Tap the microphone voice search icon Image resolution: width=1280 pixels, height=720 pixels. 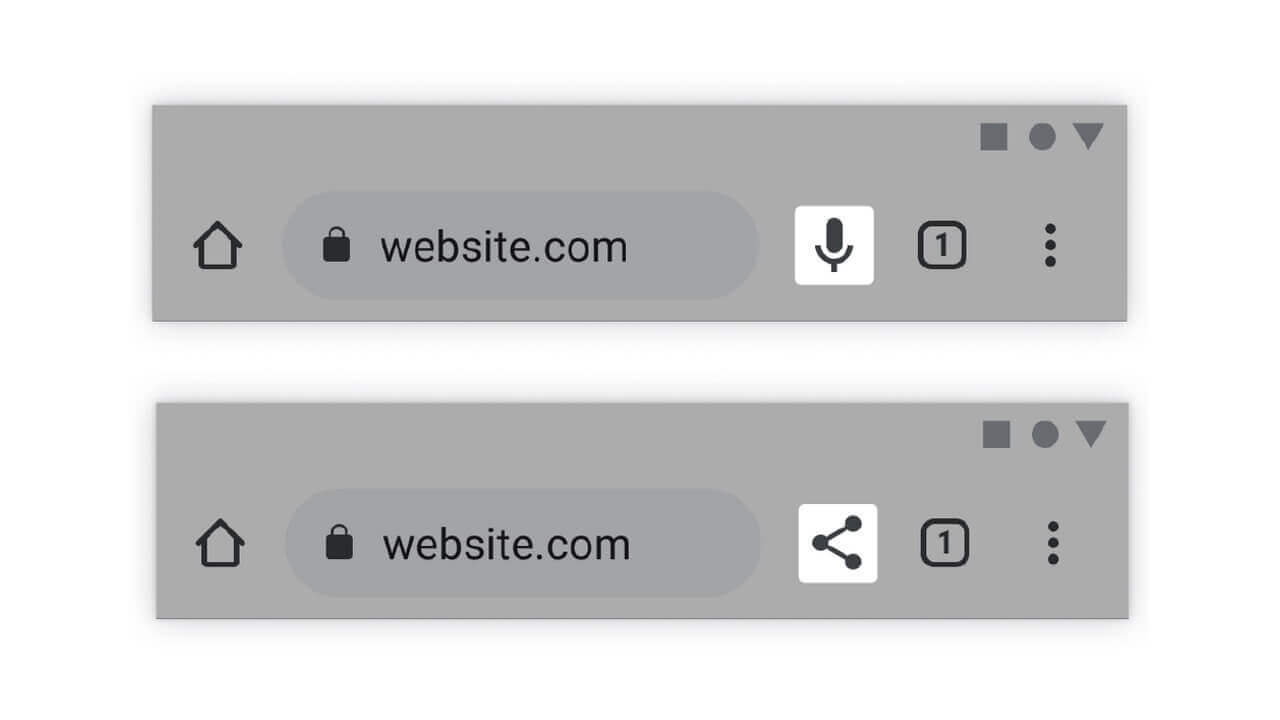click(834, 245)
